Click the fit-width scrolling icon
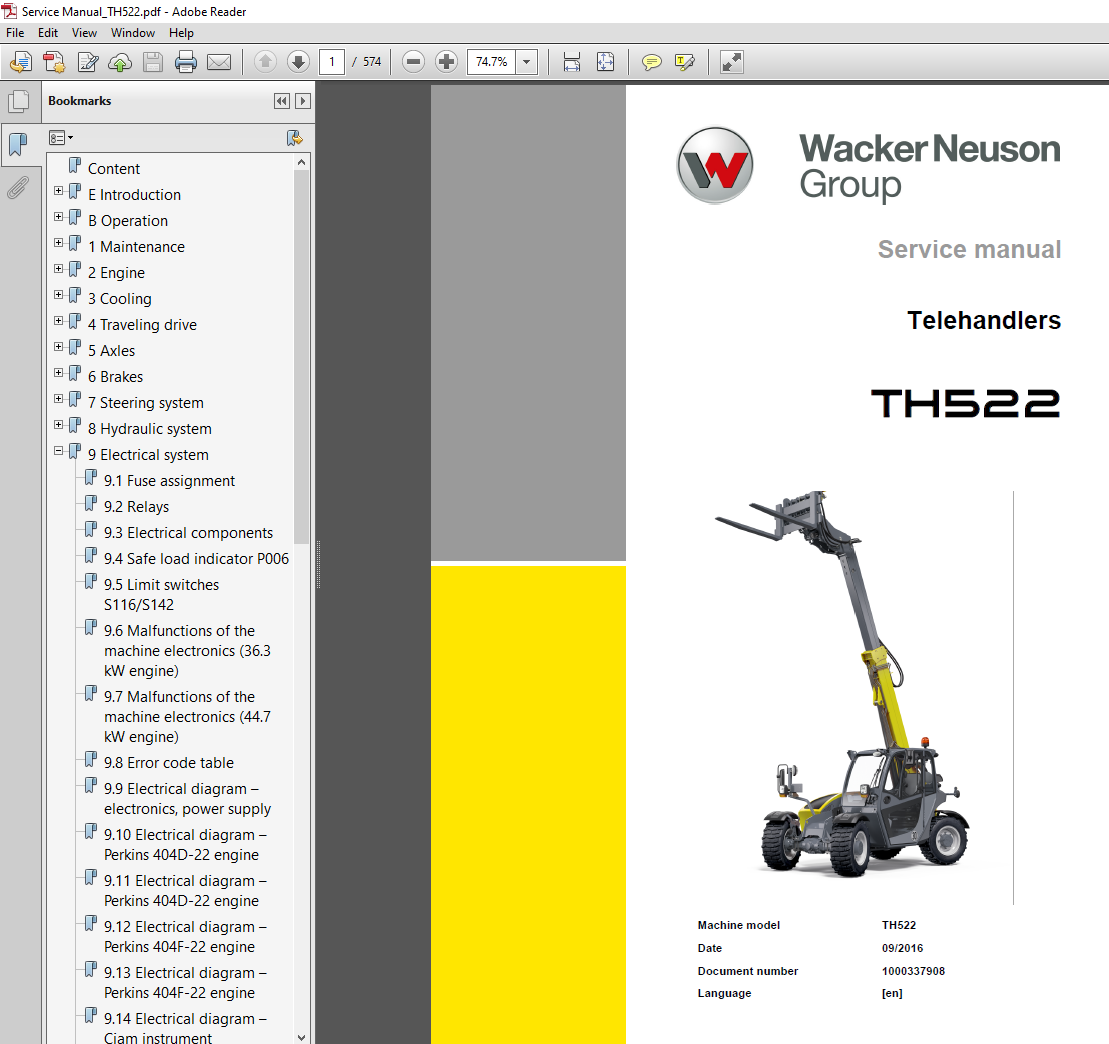The image size is (1109, 1044). (x=572, y=62)
